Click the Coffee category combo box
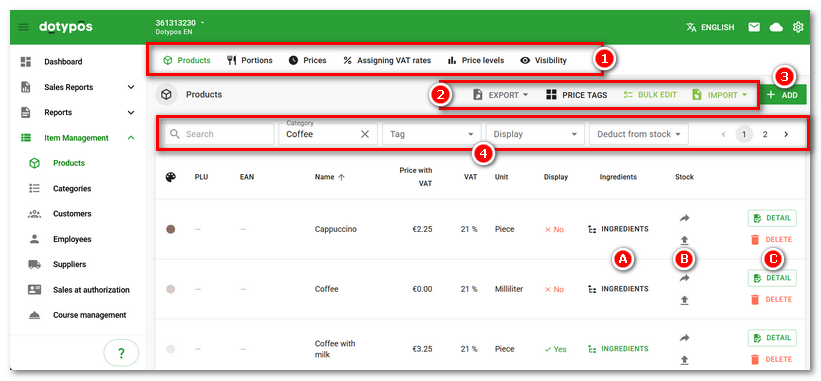This screenshot has width=821, height=381. pyautogui.click(x=327, y=134)
